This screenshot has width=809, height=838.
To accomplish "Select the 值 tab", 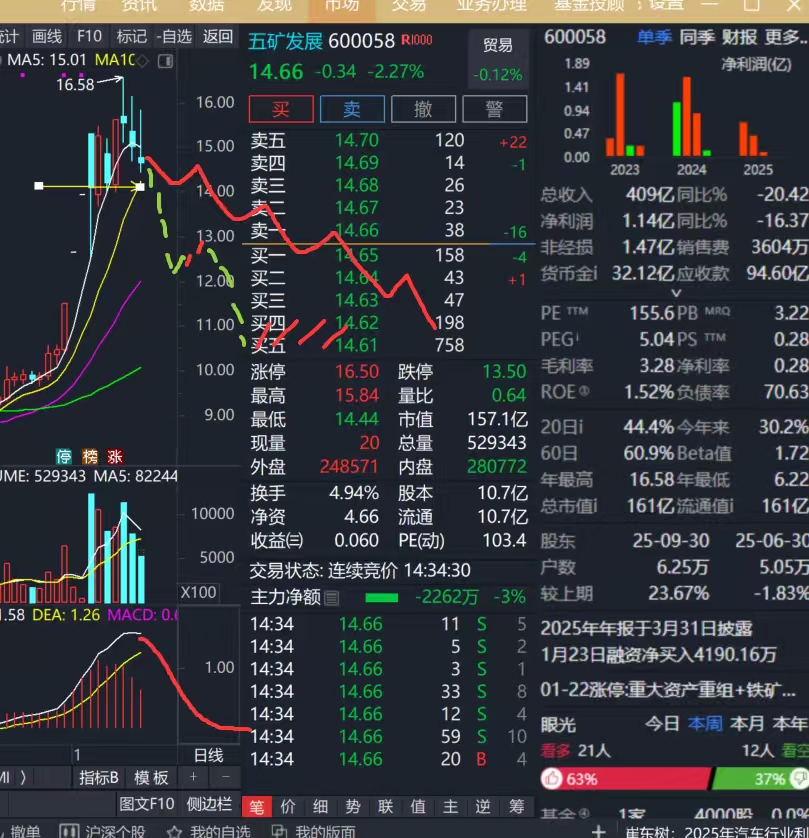I will [418, 806].
